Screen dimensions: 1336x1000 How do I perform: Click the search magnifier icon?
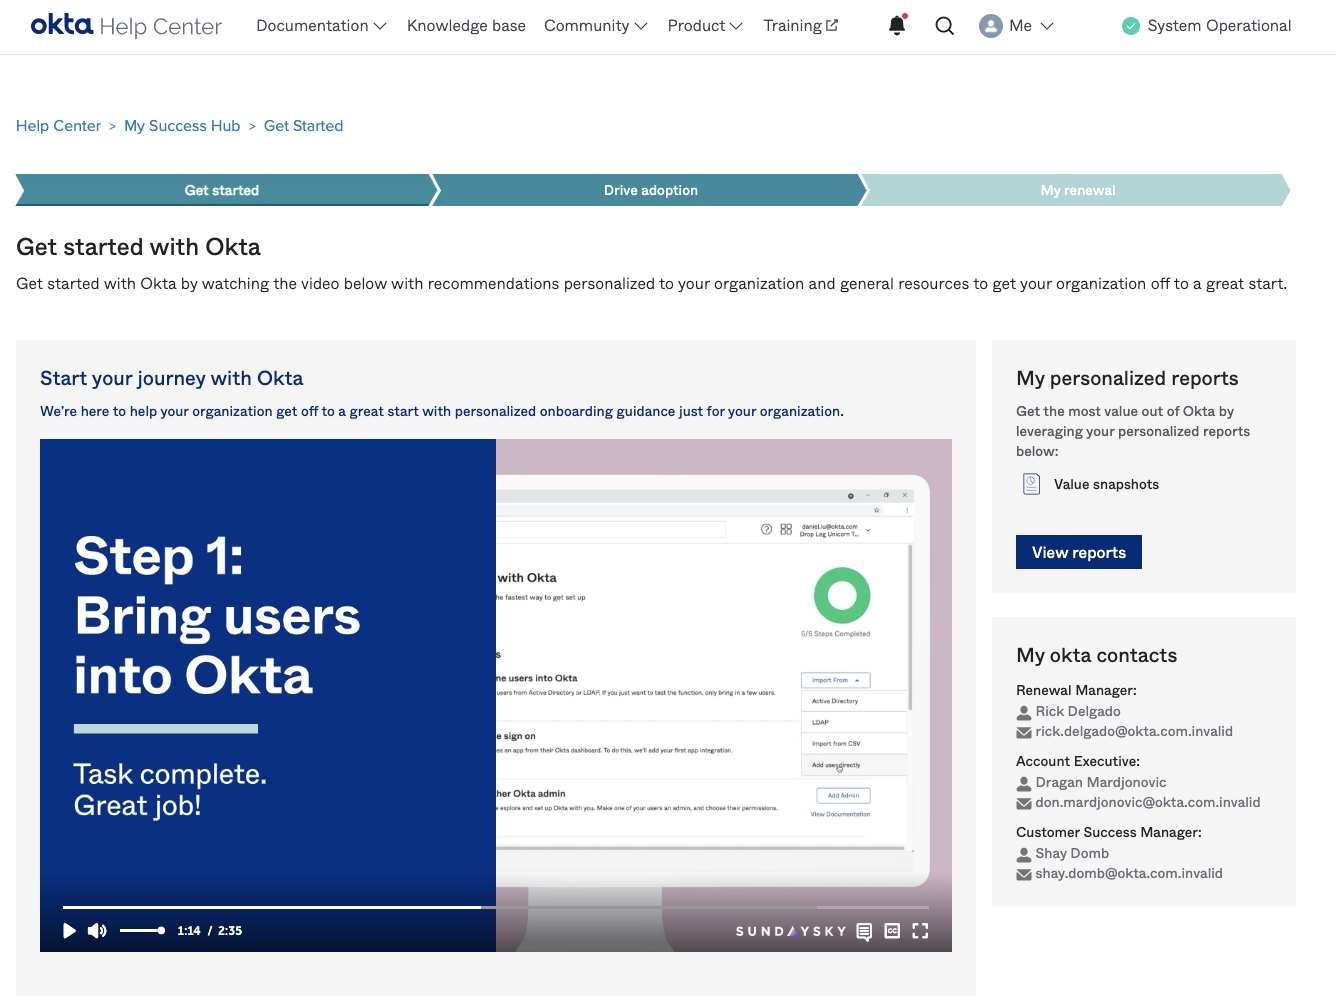tap(944, 26)
